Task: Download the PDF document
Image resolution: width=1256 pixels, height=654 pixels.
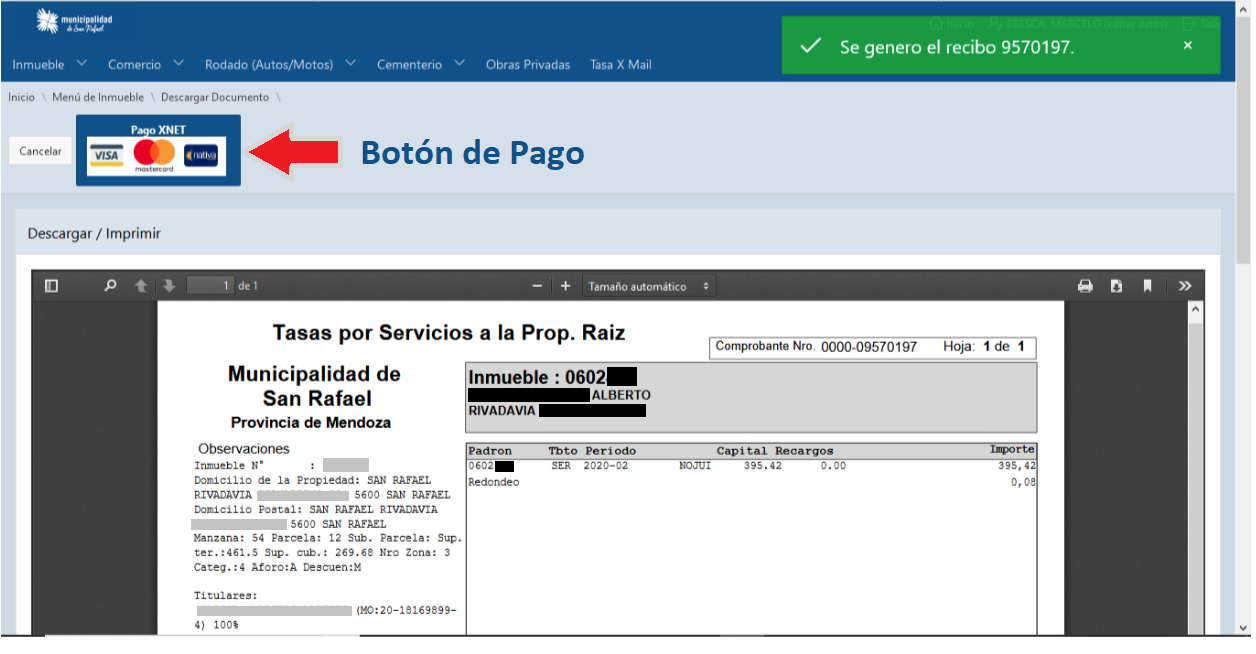Action: (x=1116, y=286)
